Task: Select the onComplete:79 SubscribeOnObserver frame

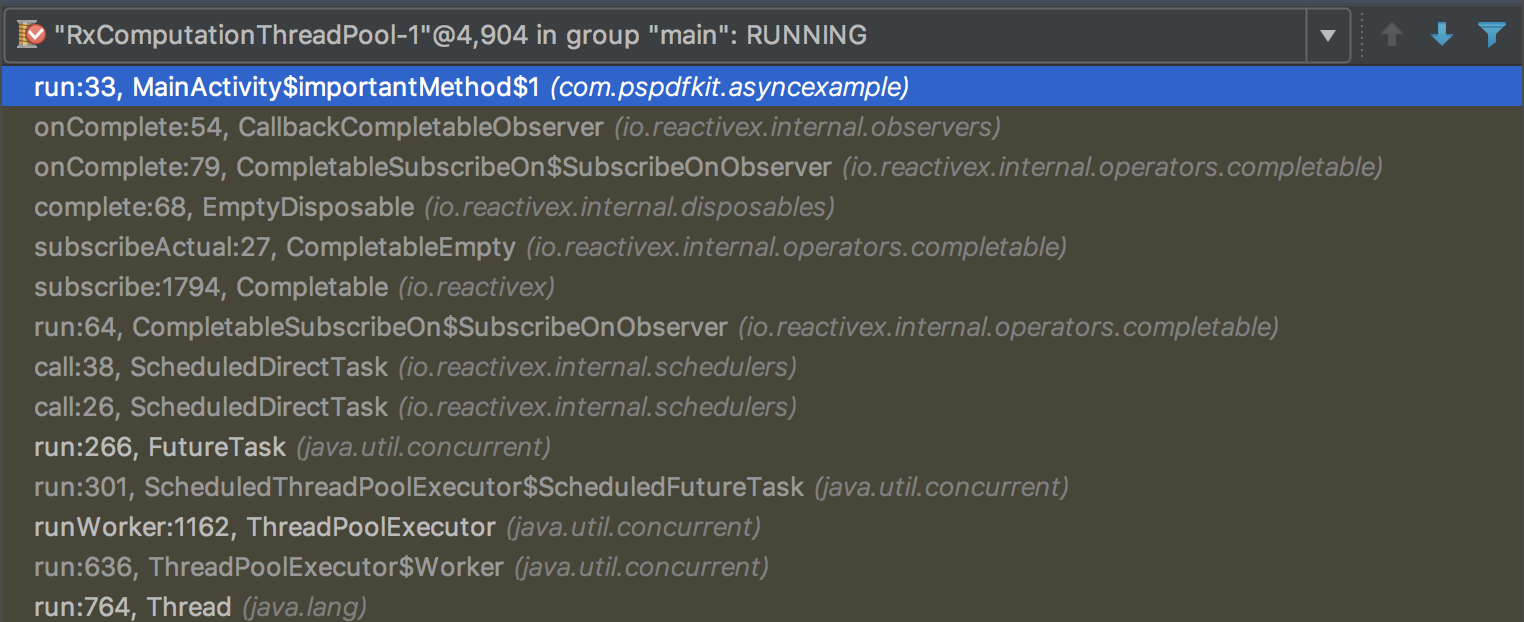Action: point(400,167)
